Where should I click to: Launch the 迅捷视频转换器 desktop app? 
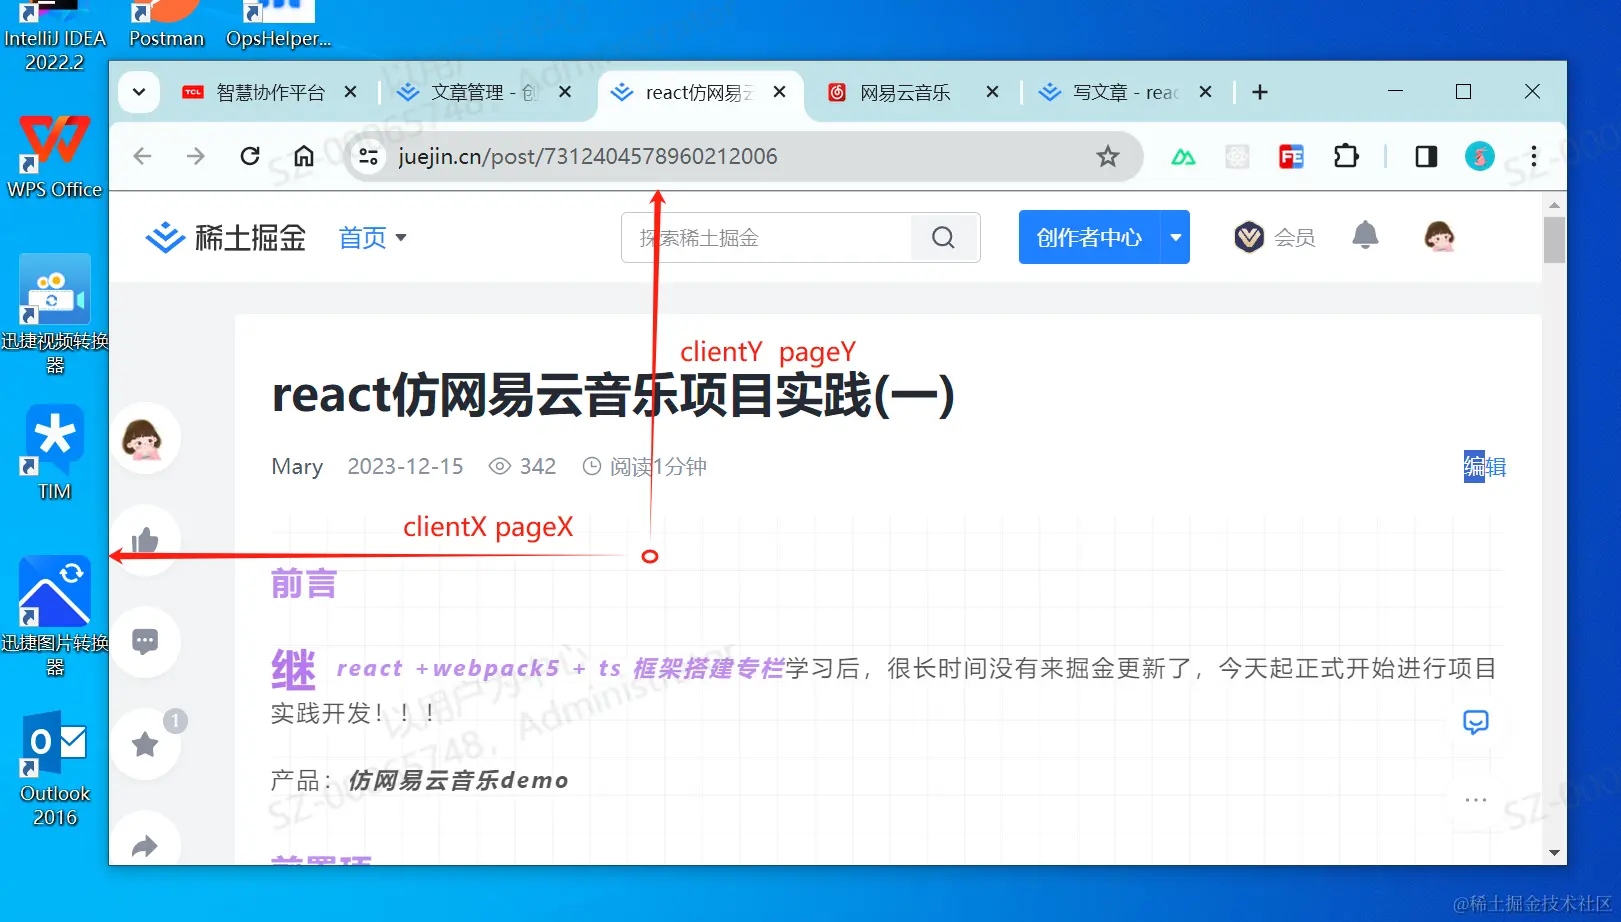pyautogui.click(x=55, y=314)
